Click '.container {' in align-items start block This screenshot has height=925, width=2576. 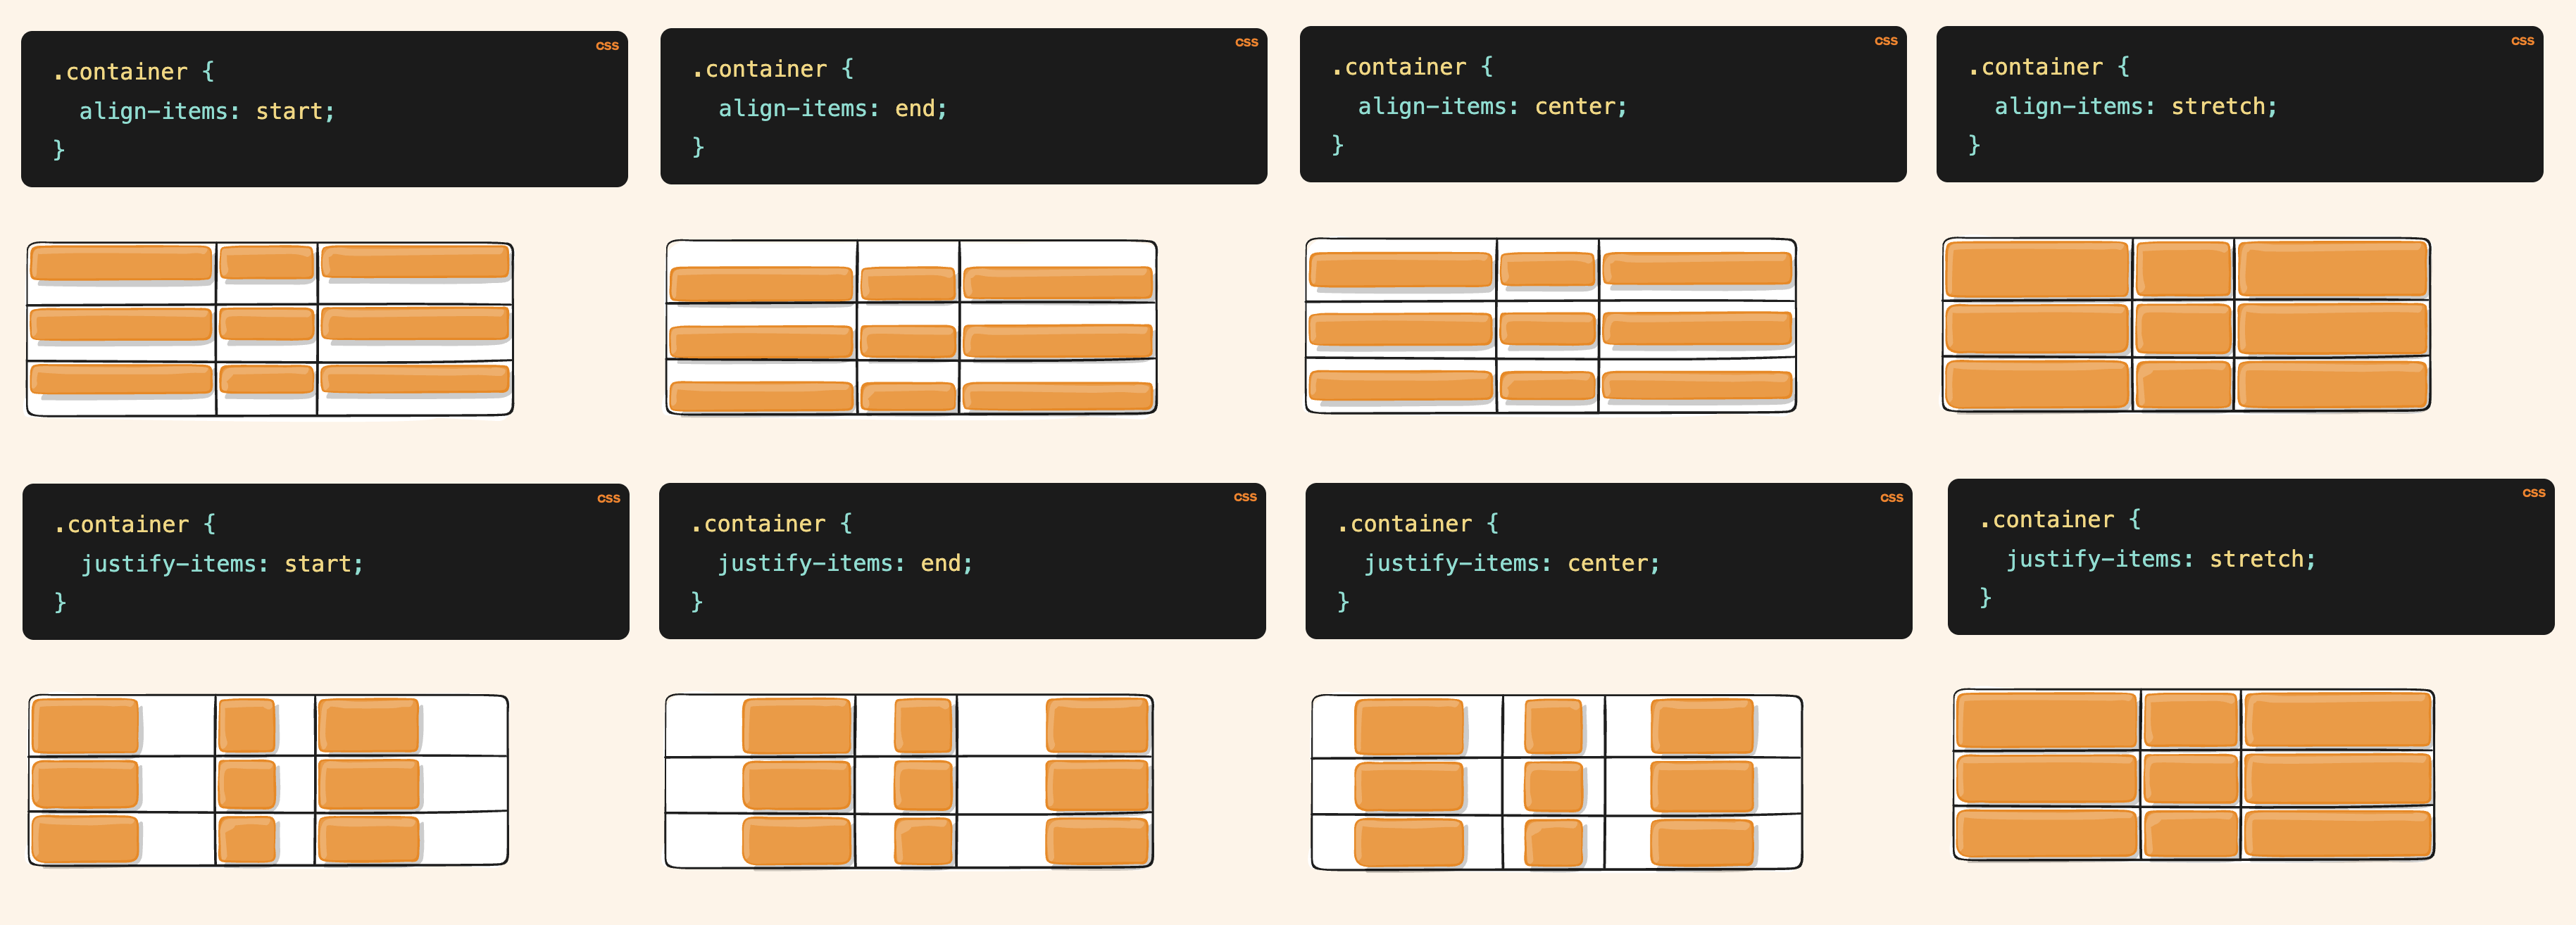click(x=133, y=72)
